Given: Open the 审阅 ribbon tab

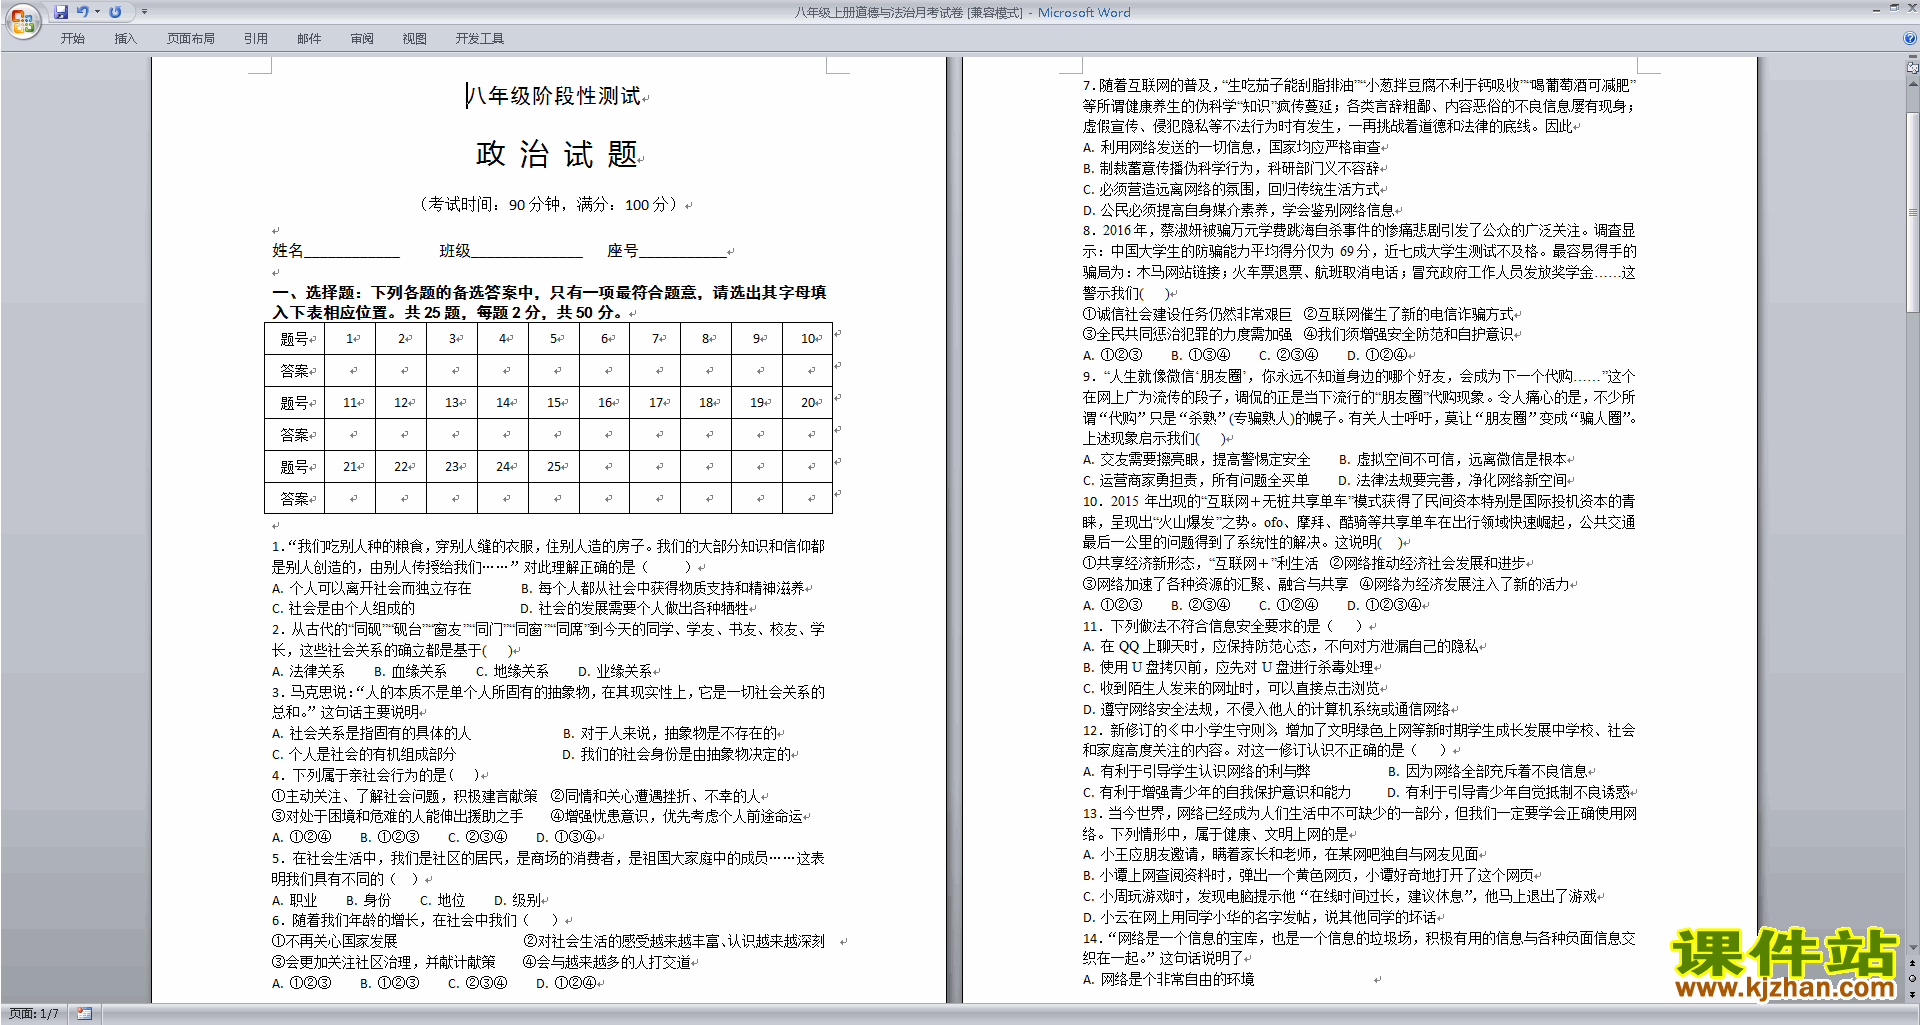Looking at the screenshot, I should 362,39.
